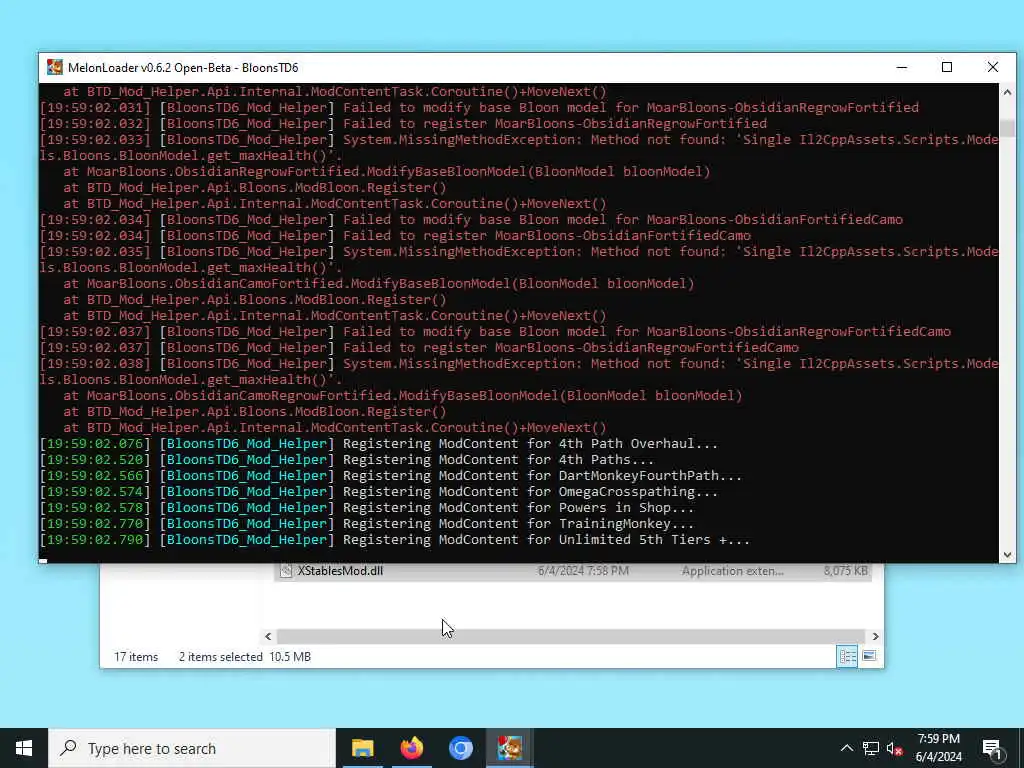Click console scrollbar down arrow
This screenshot has width=1024, height=768.
coord(1007,554)
